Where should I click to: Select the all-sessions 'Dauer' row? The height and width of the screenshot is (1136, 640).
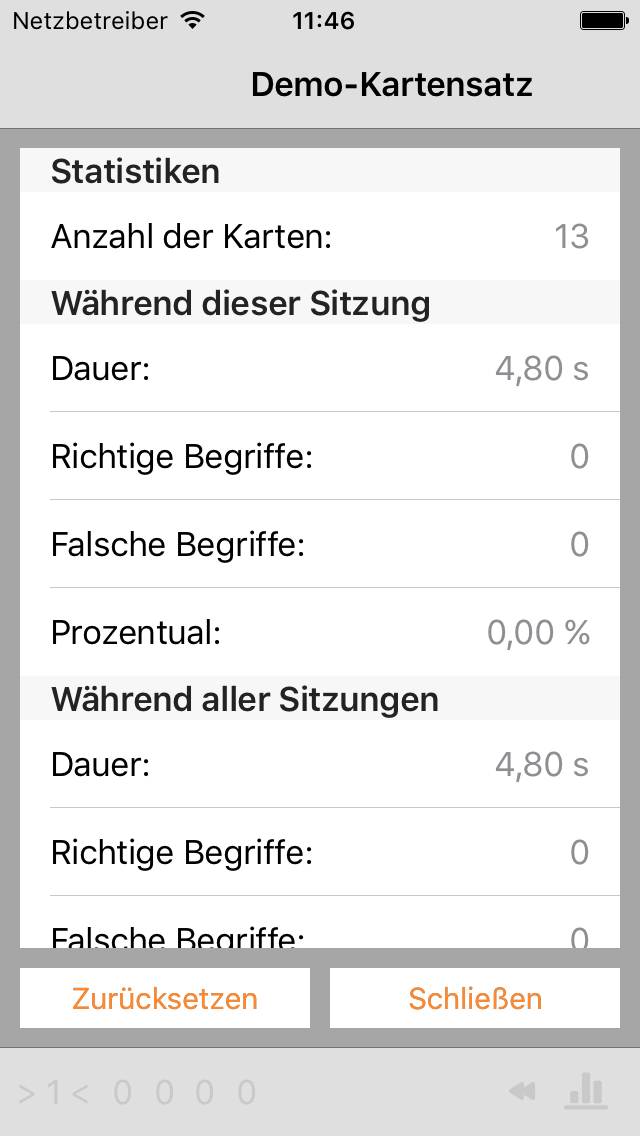[x=320, y=764]
